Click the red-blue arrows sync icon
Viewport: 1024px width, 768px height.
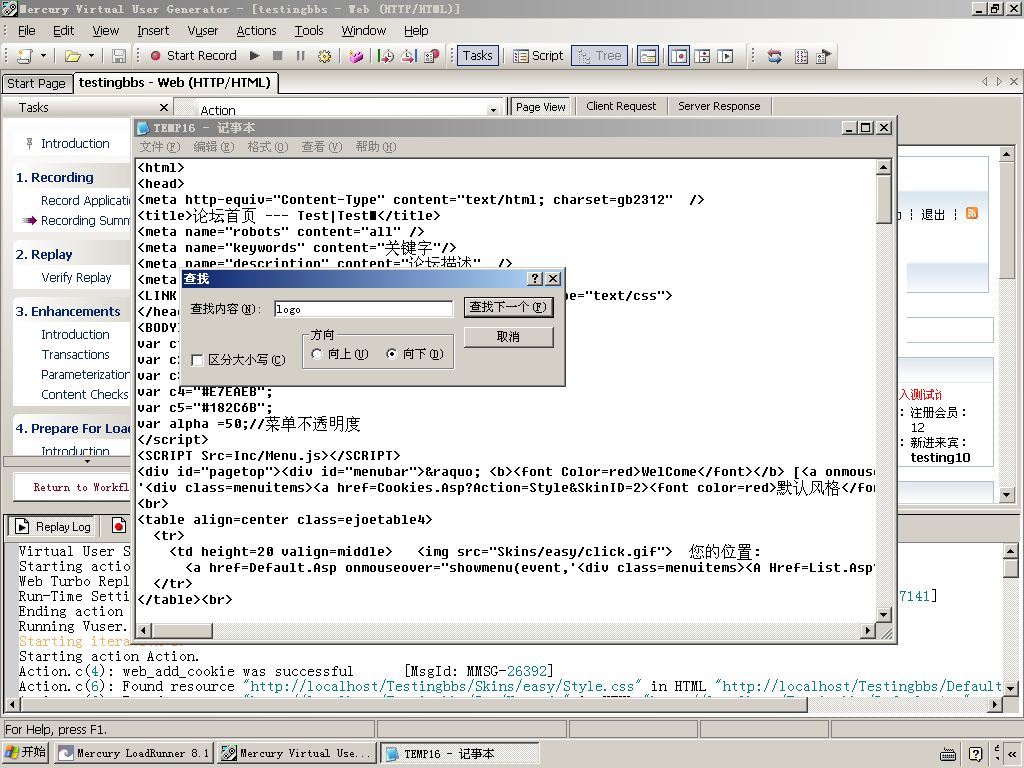775,56
